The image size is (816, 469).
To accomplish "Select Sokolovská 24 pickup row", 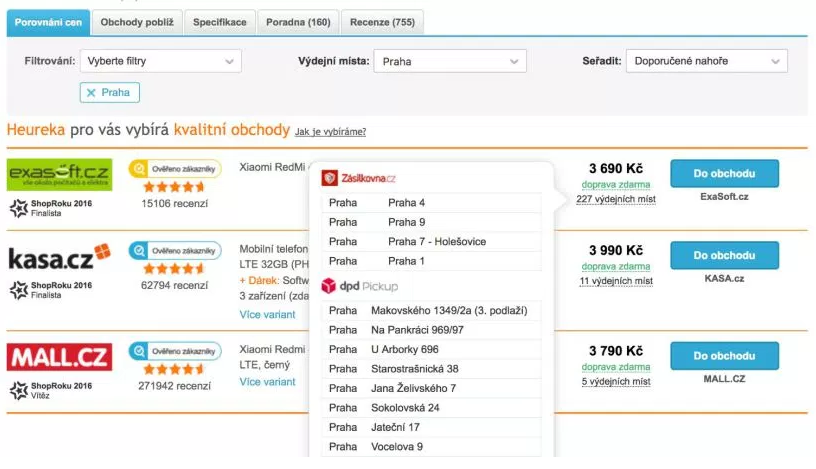I will click(x=431, y=408).
